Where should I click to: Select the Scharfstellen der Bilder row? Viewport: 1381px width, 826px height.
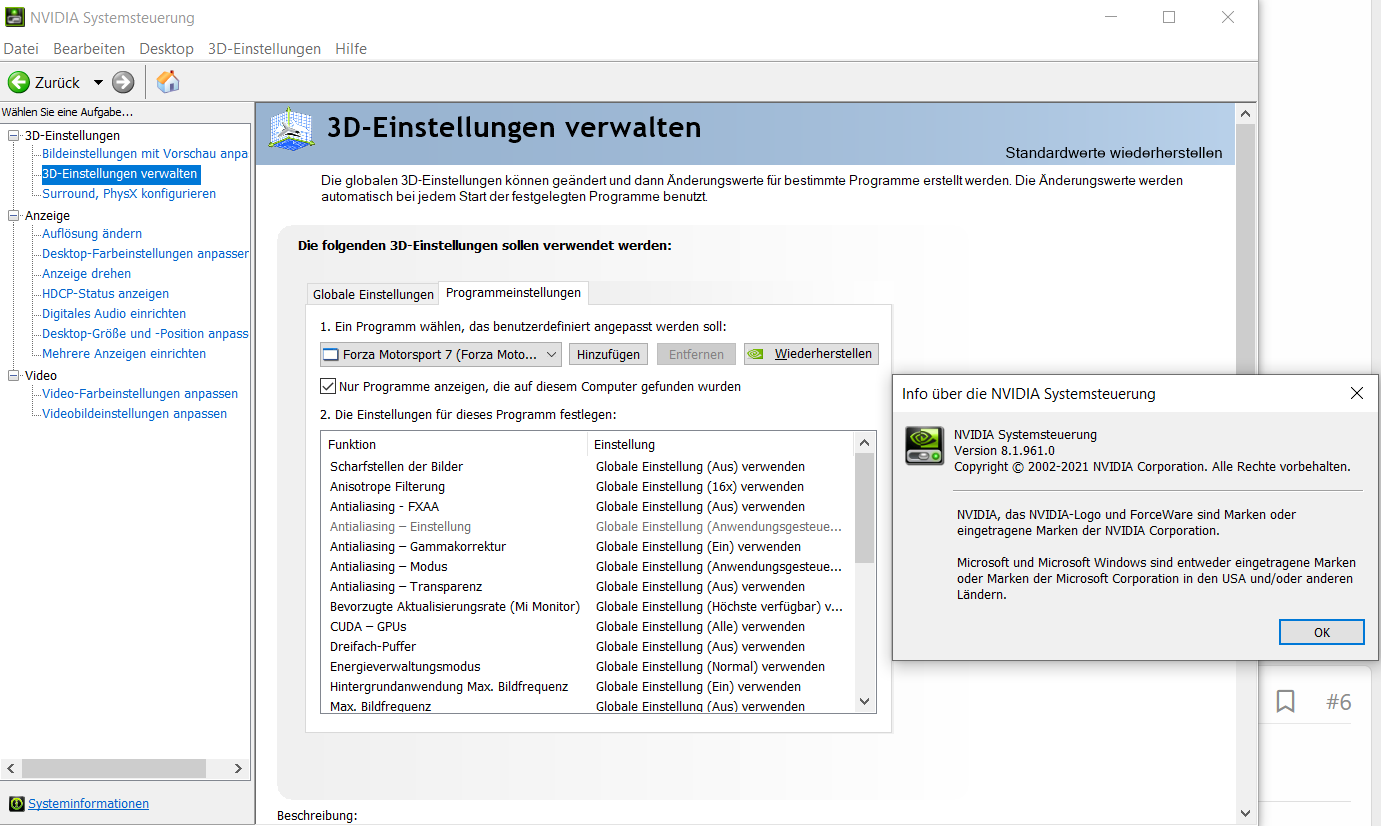click(587, 467)
